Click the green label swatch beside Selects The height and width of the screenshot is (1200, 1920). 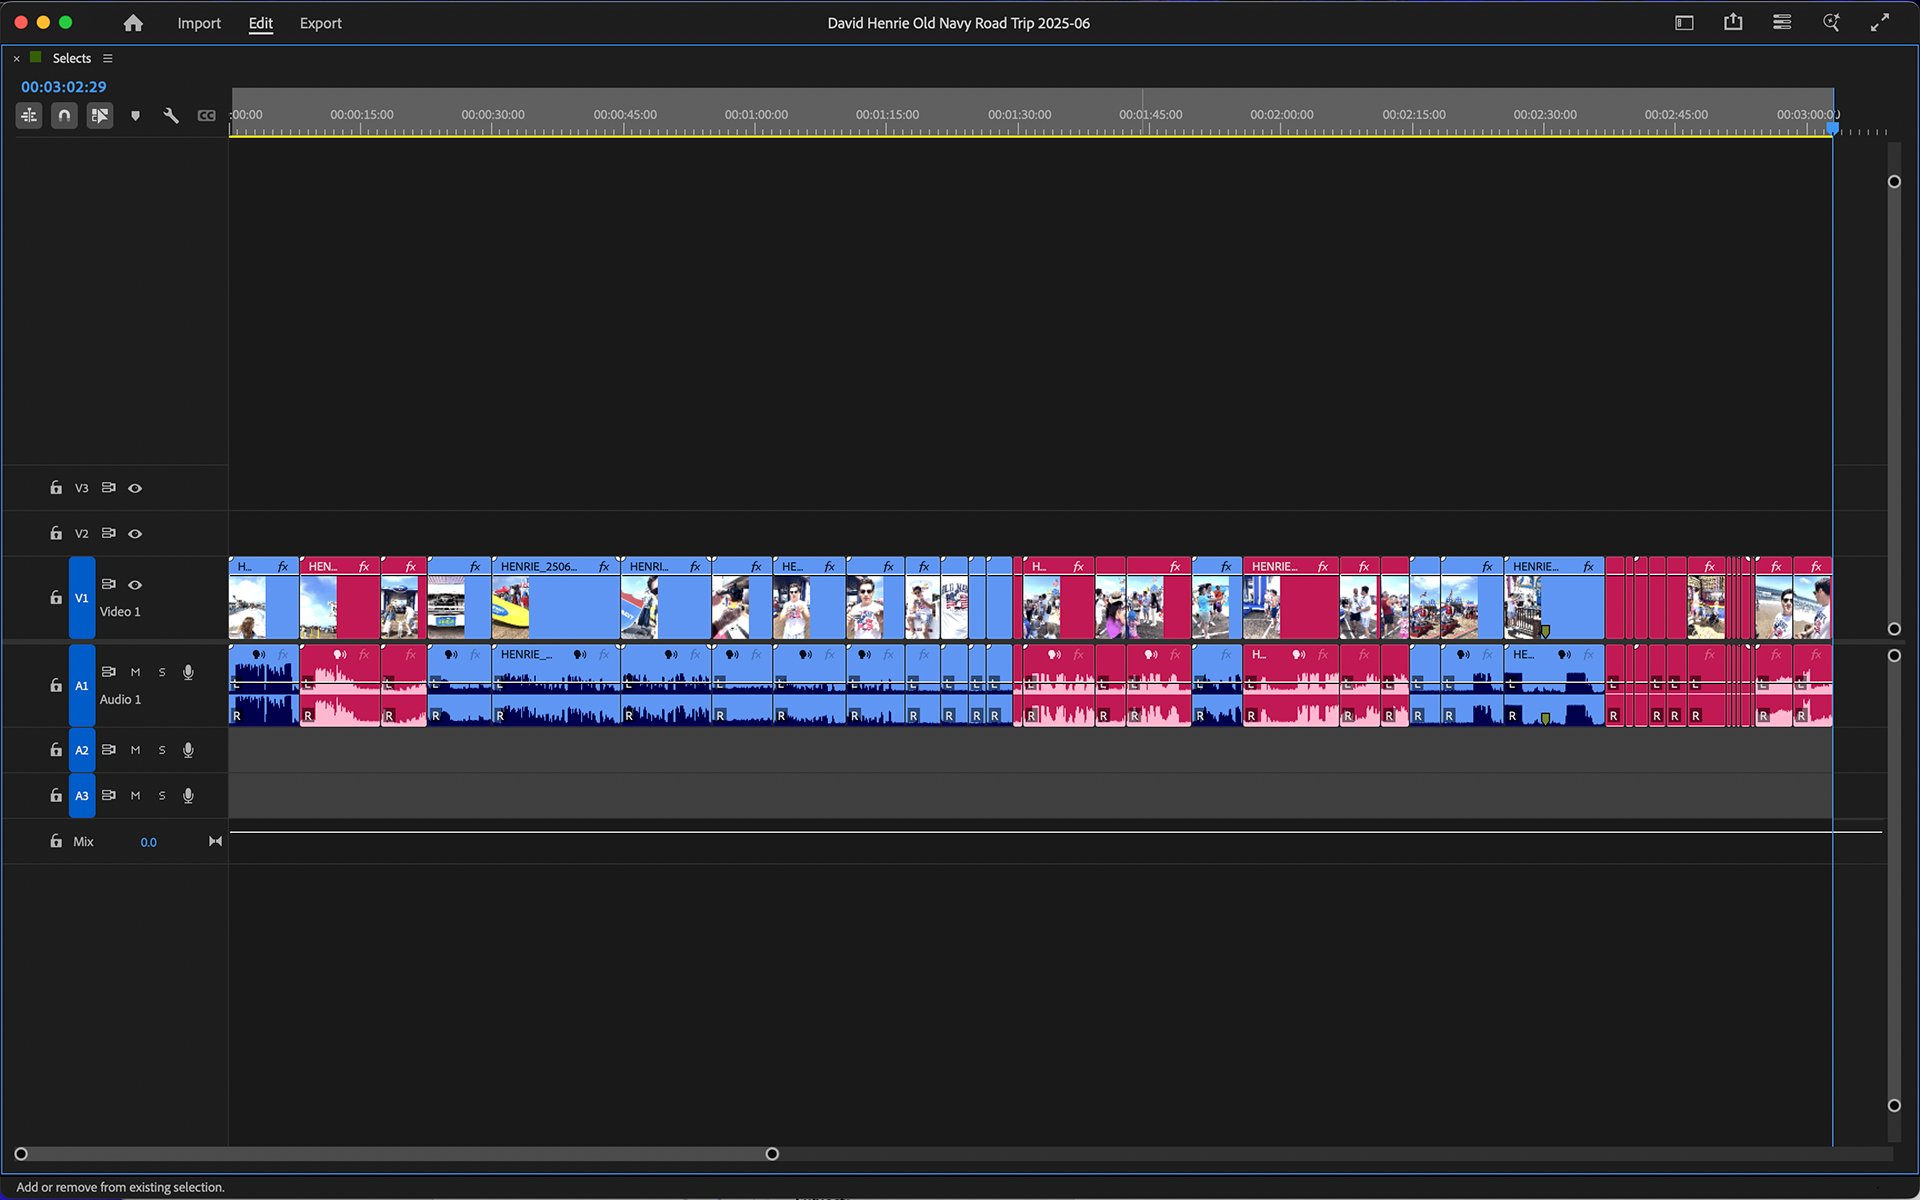coord(35,58)
